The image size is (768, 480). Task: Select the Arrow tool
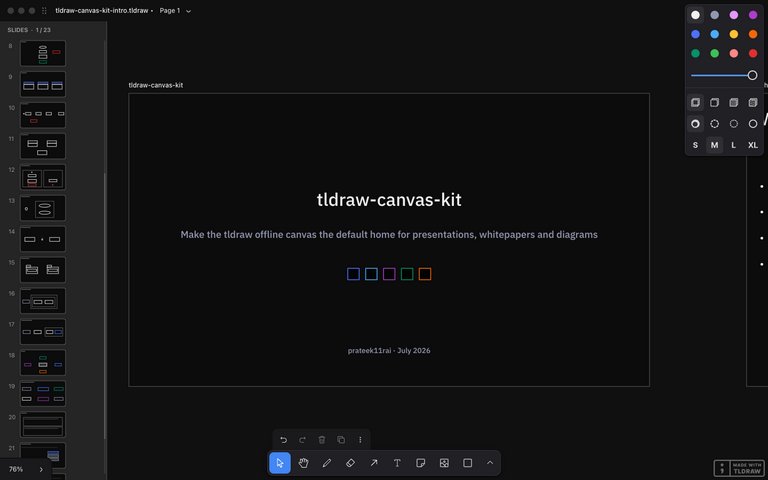[374, 463]
